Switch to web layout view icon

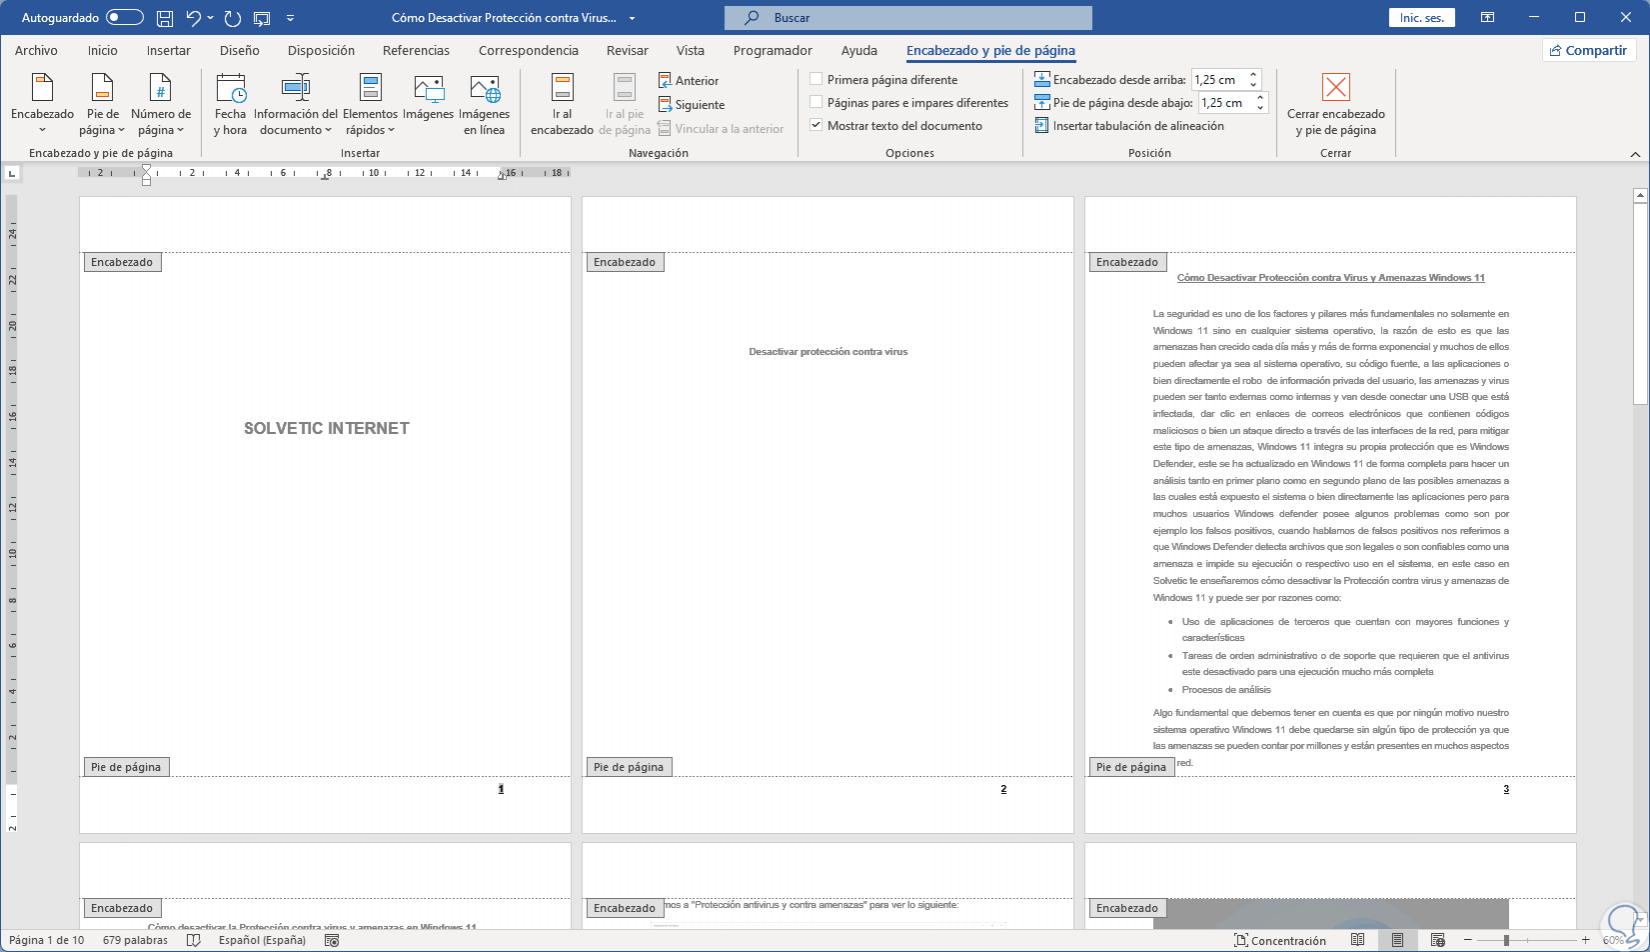[x=1438, y=940]
